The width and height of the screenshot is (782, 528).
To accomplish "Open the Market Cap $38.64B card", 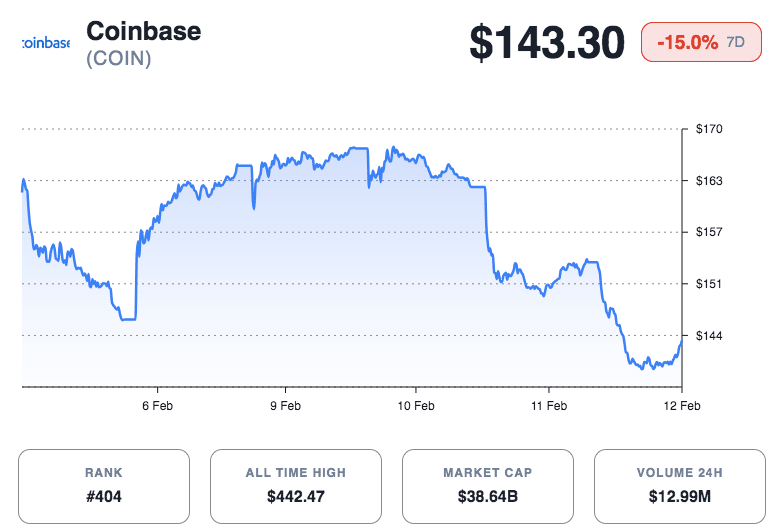I will [x=488, y=486].
